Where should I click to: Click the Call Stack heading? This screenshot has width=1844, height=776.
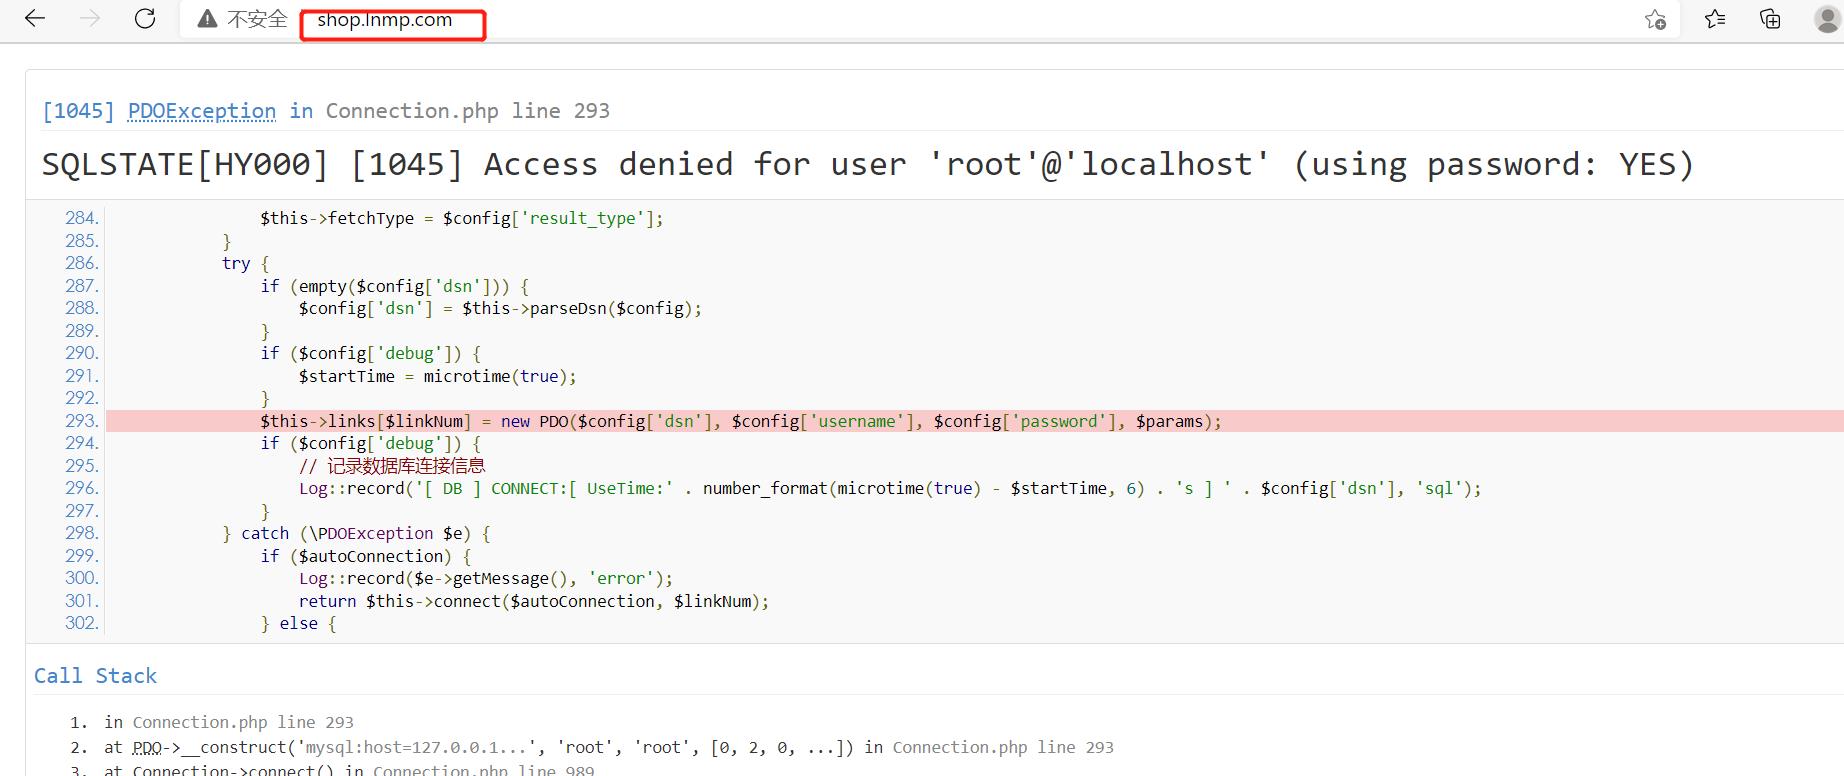95,676
